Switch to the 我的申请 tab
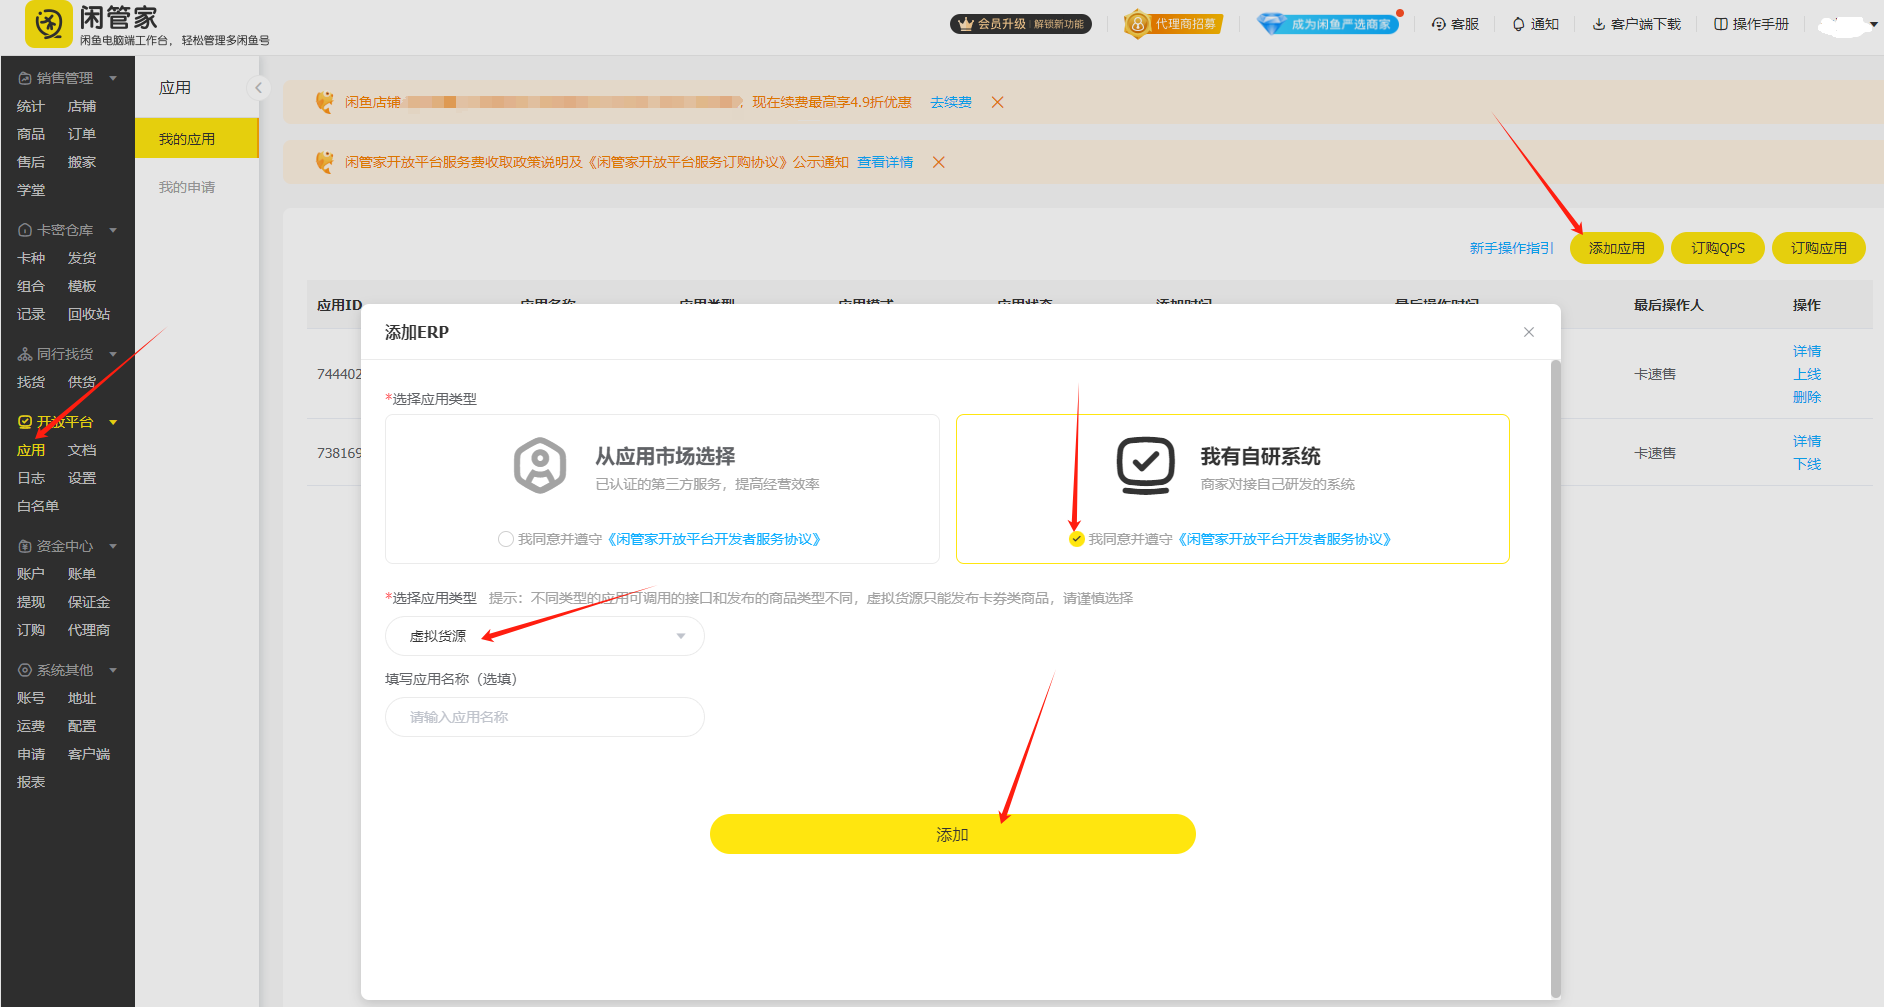Viewport: 1884px width, 1007px height. coord(185,186)
